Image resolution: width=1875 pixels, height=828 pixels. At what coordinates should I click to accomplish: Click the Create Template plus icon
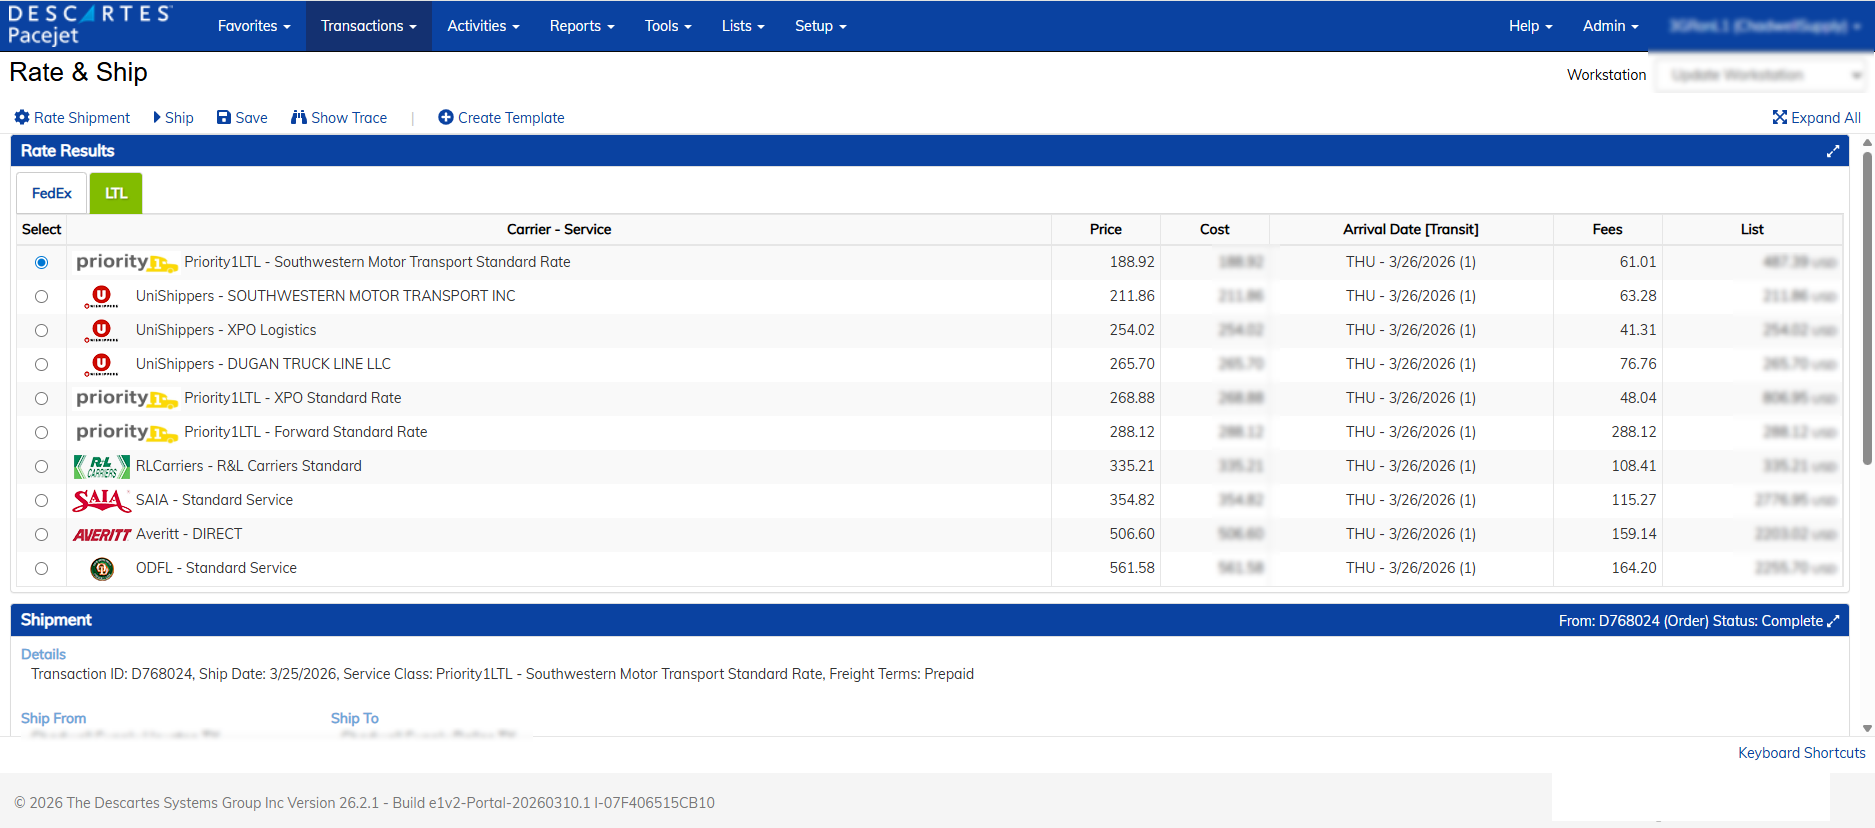pyautogui.click(x=446, y=117)
